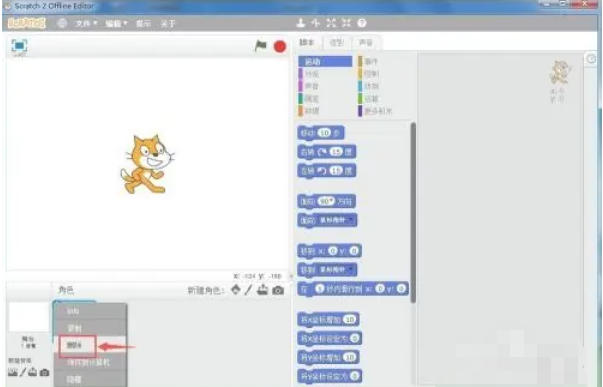Select 复制 (Duplicate) in the context menu
The width and height of the screenshot is (603, 387).
click(90, 329)
